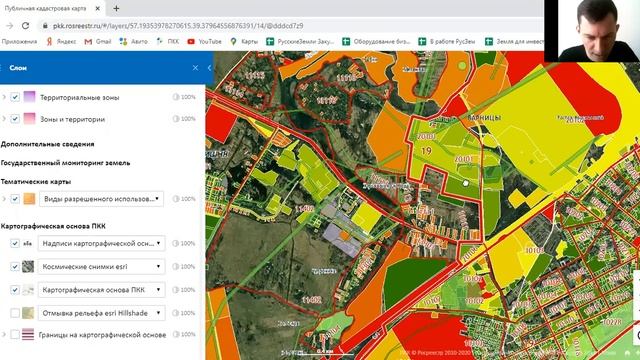Open Виды разрешенного использования dropdown
The width and height of the screenshot is (640, 360).
[101, 199]
